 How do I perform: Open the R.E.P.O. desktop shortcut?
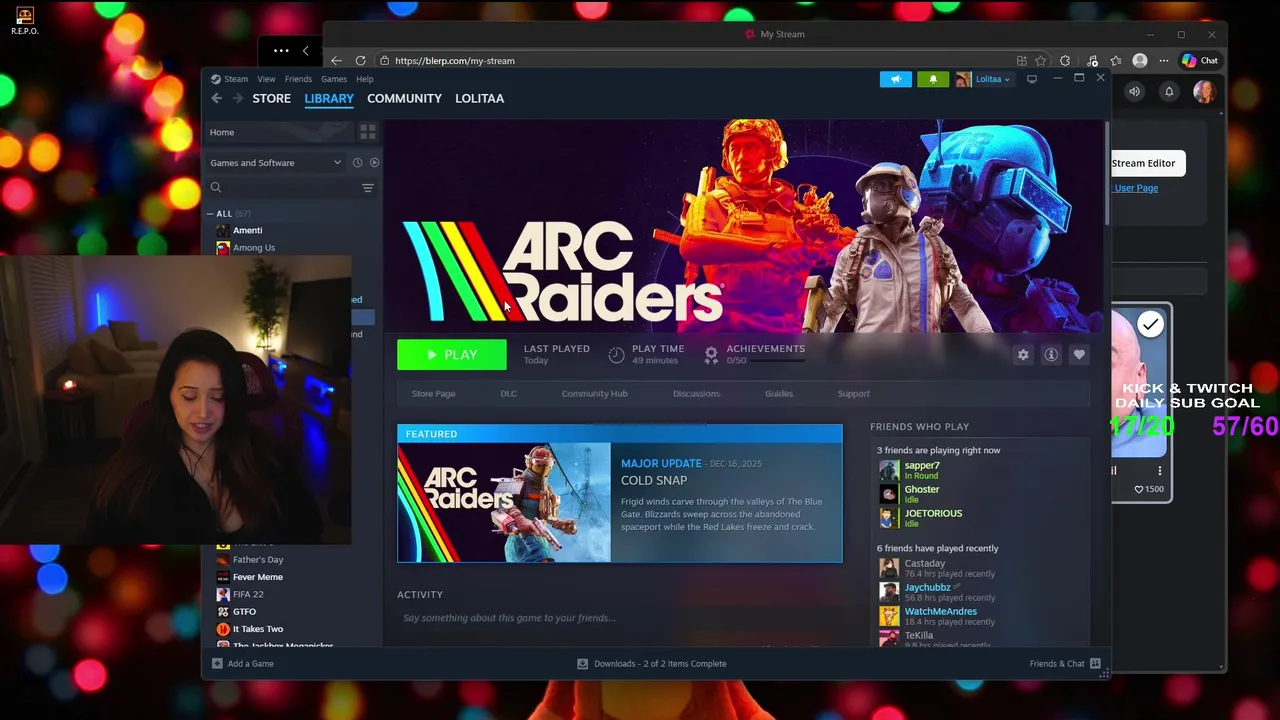click(25, 21)
